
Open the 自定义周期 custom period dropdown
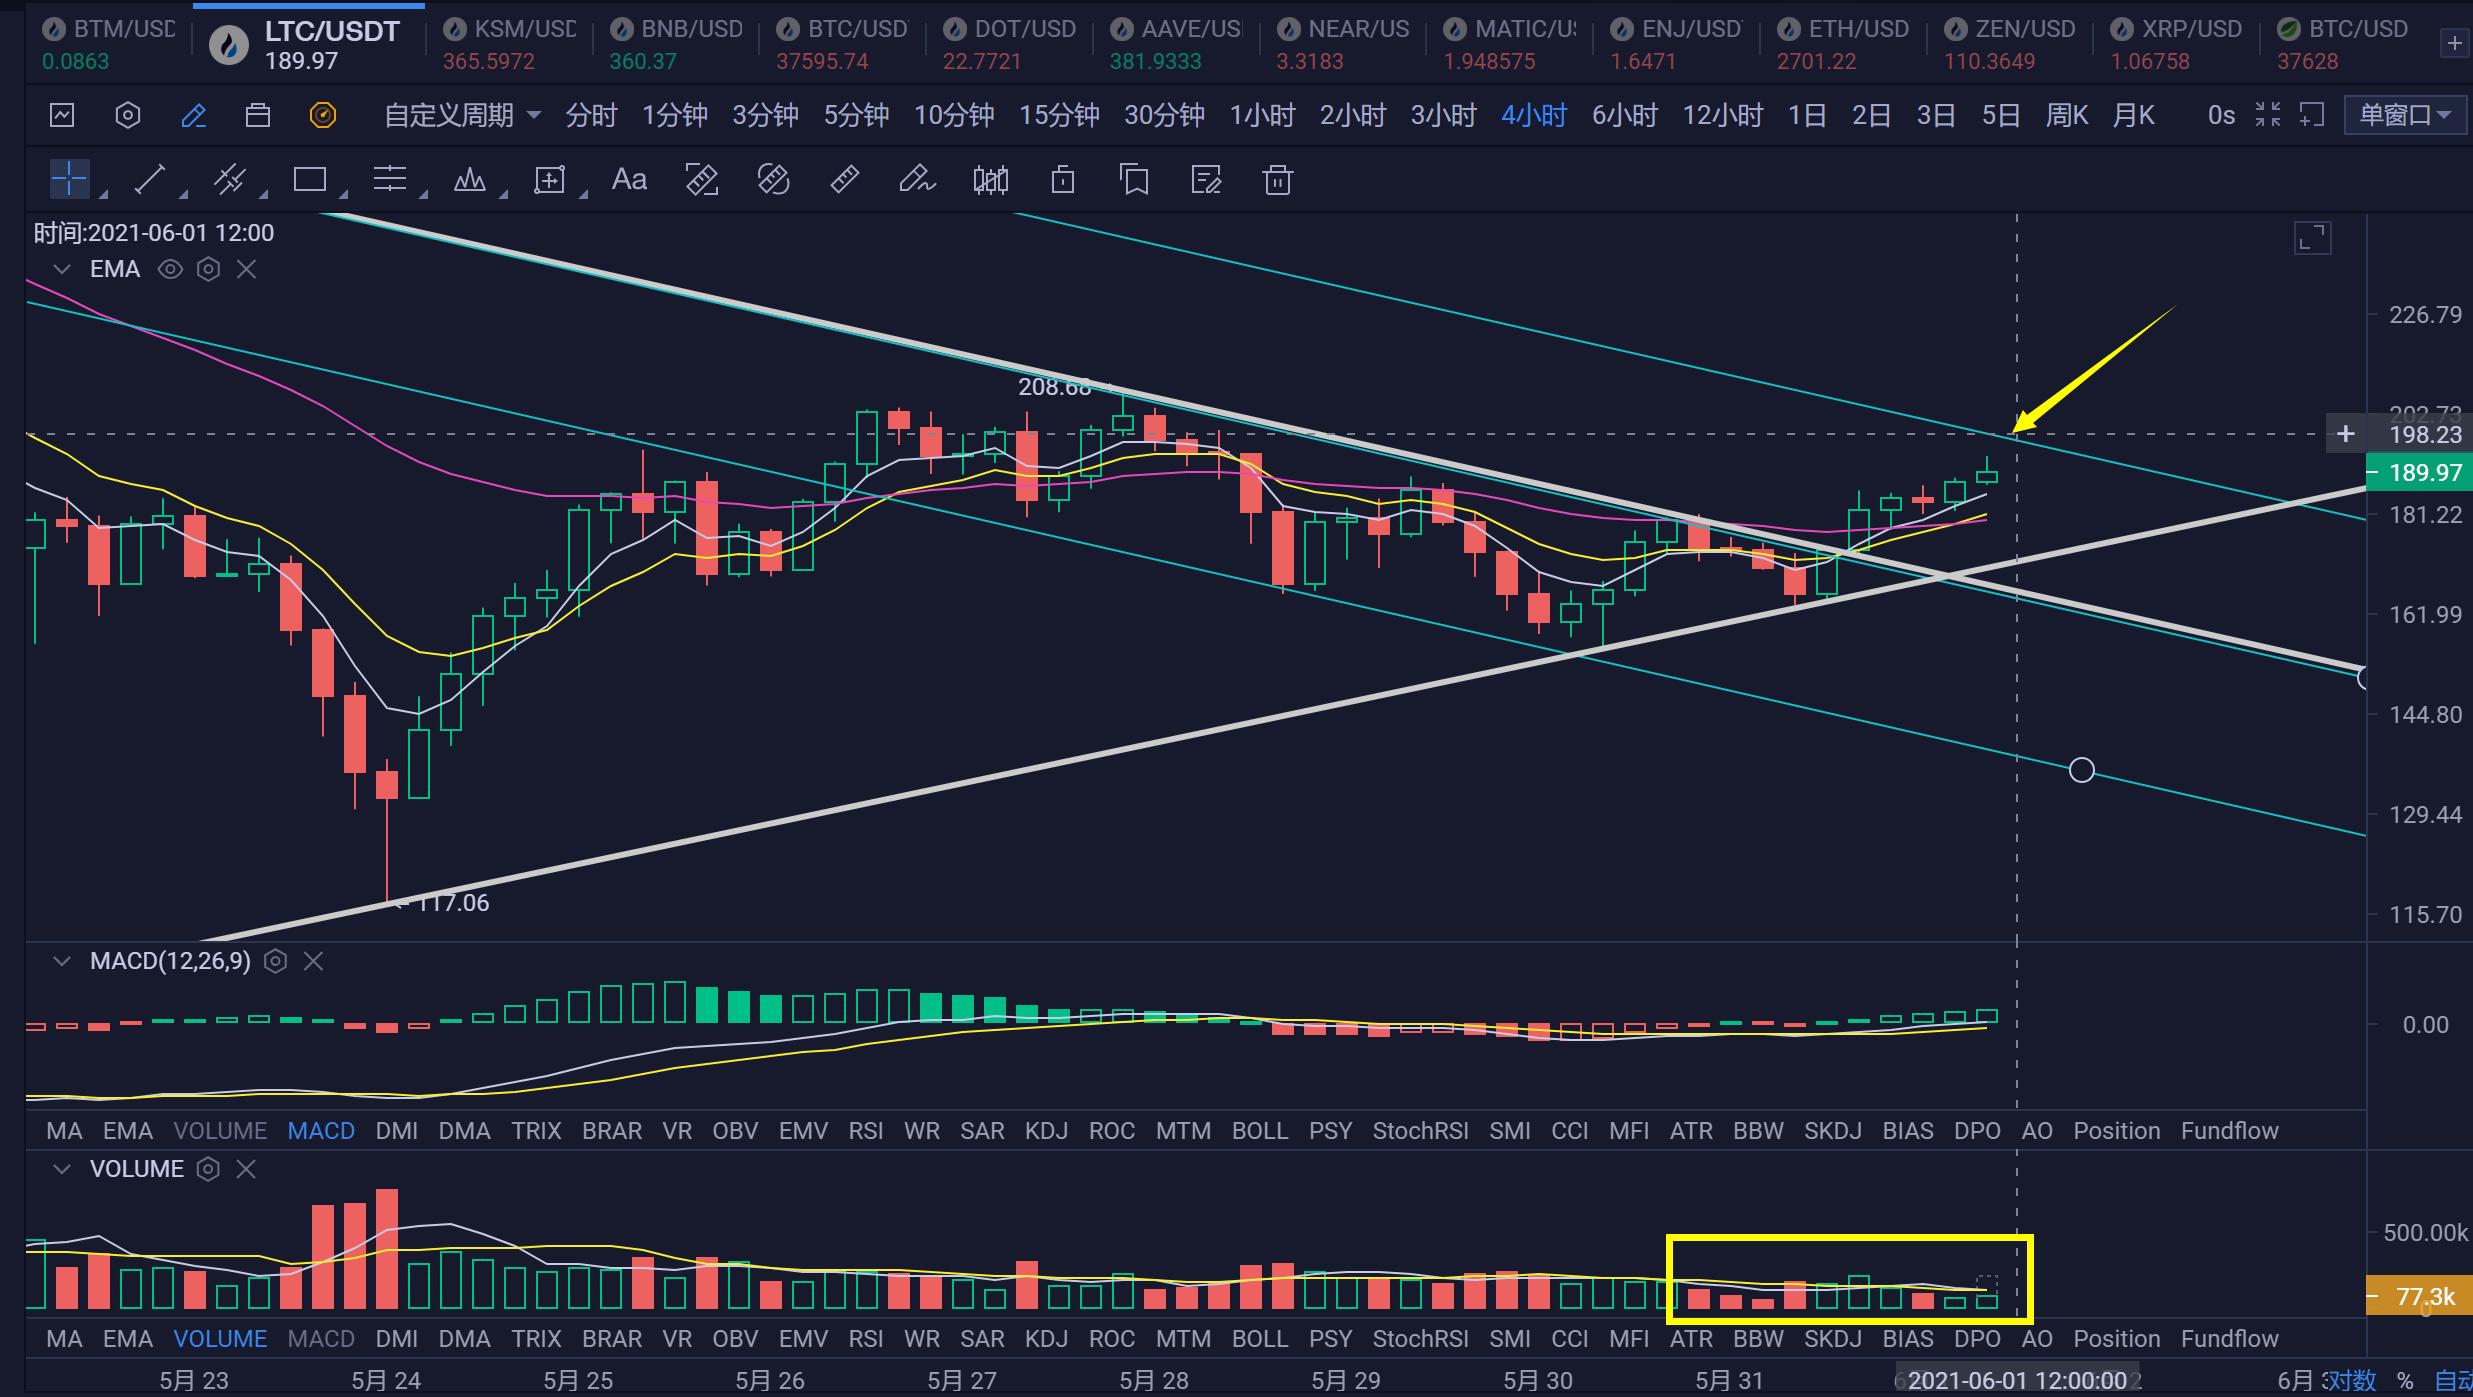(x=462, y=116)
